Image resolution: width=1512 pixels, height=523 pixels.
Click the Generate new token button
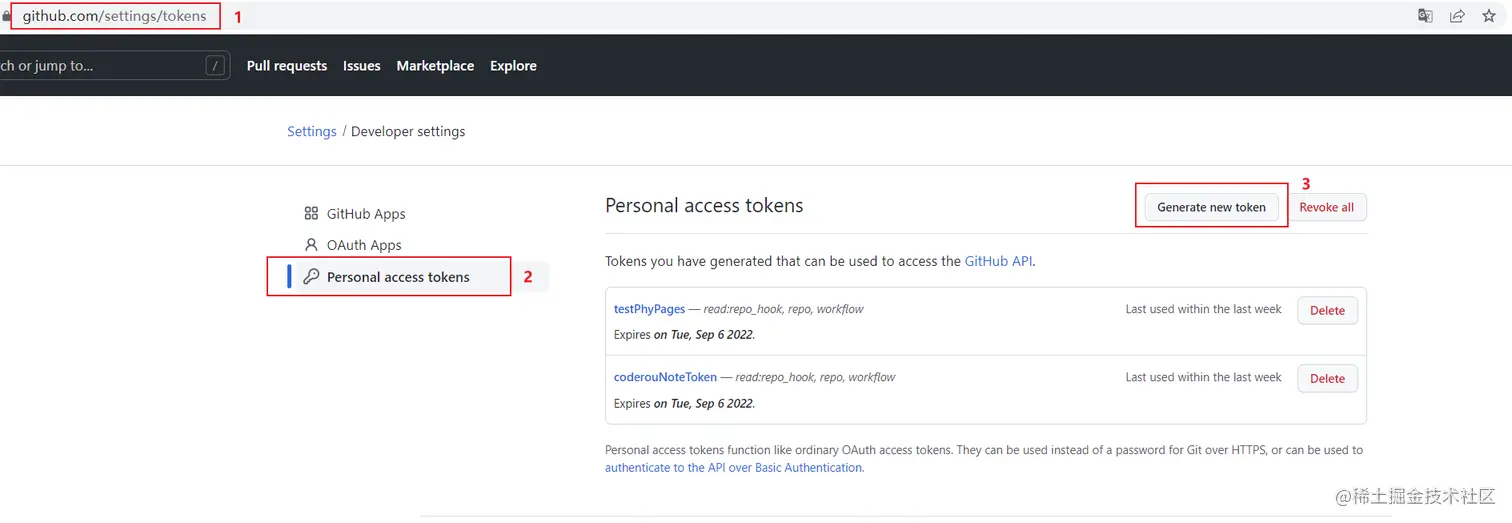1211,207
